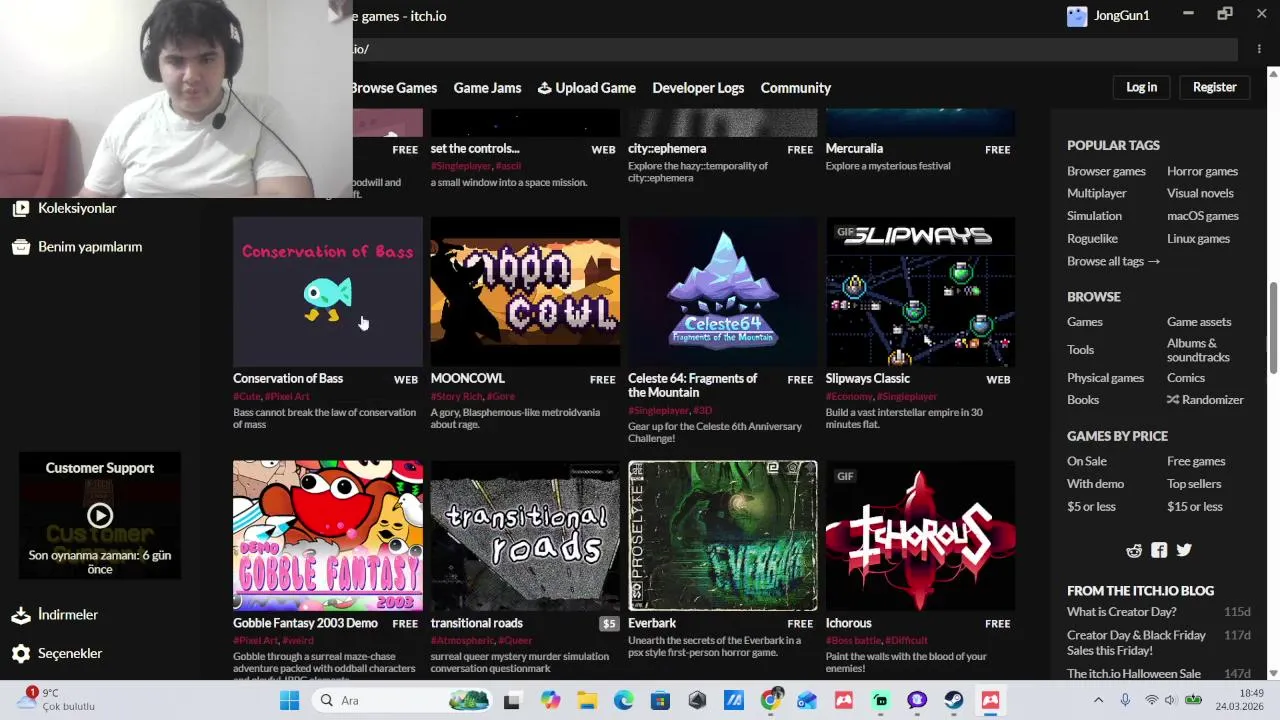The image size is (1280, 720).
Task: Filter by $5 or less
Action: point(1091,507)
